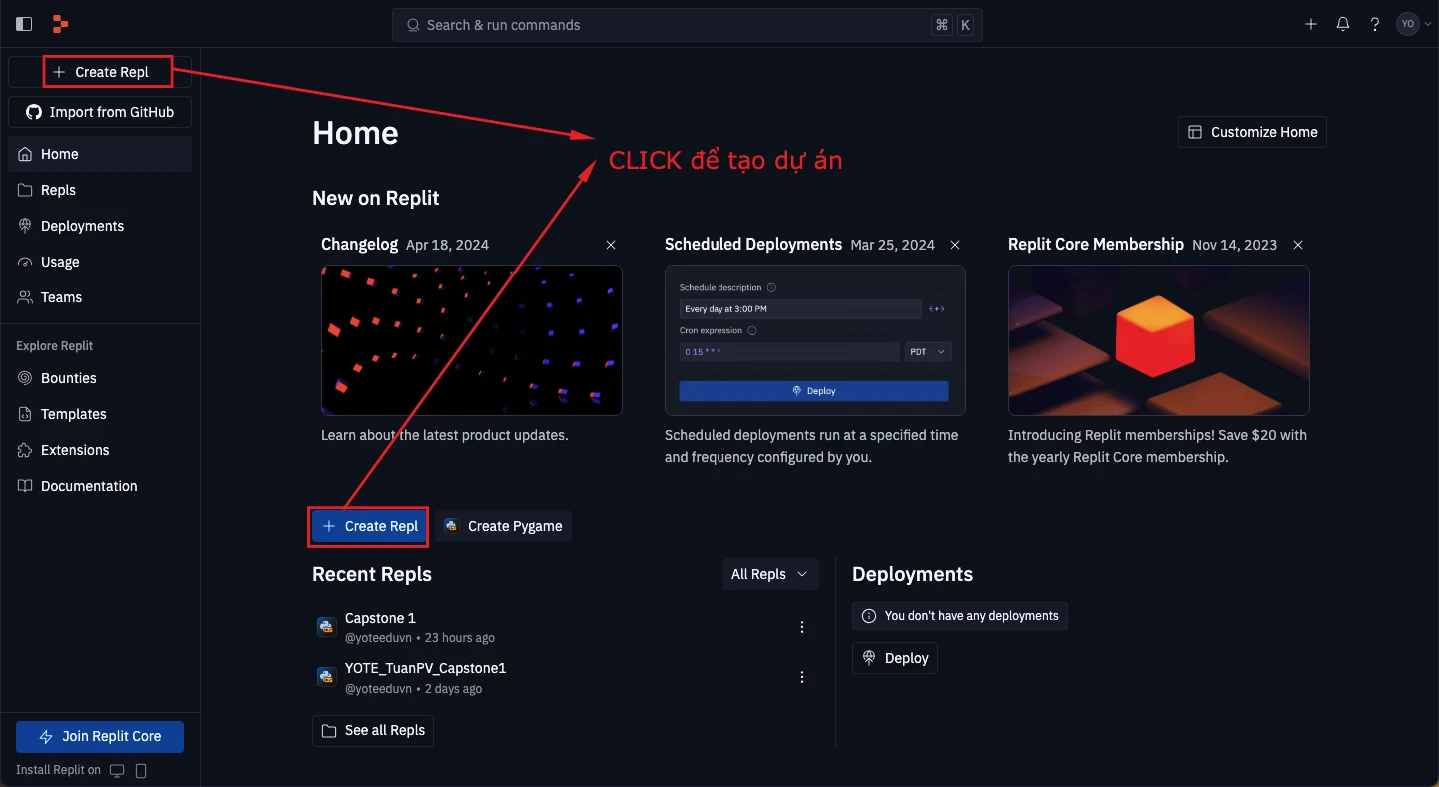Screen dimensions: 1439x787
Task: Open the notifications bell
Action: coord(1343,24)
